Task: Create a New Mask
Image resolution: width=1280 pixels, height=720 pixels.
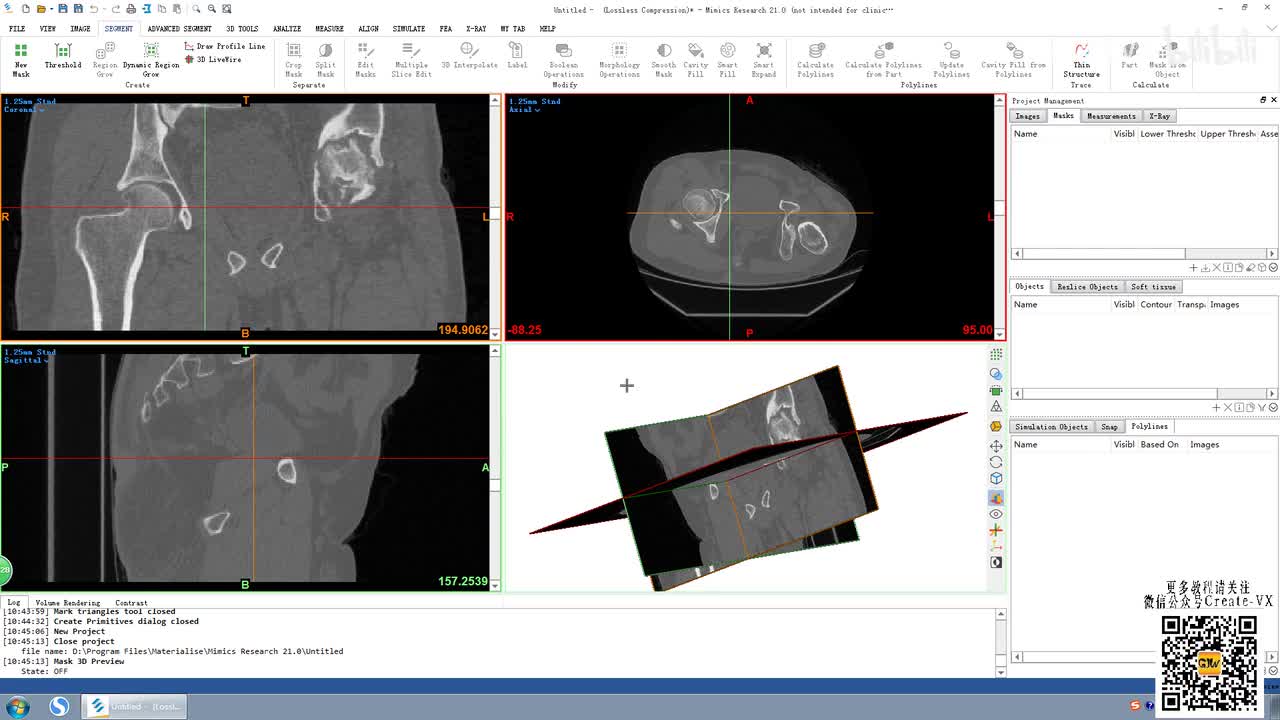Action: [x=20, y=59]
